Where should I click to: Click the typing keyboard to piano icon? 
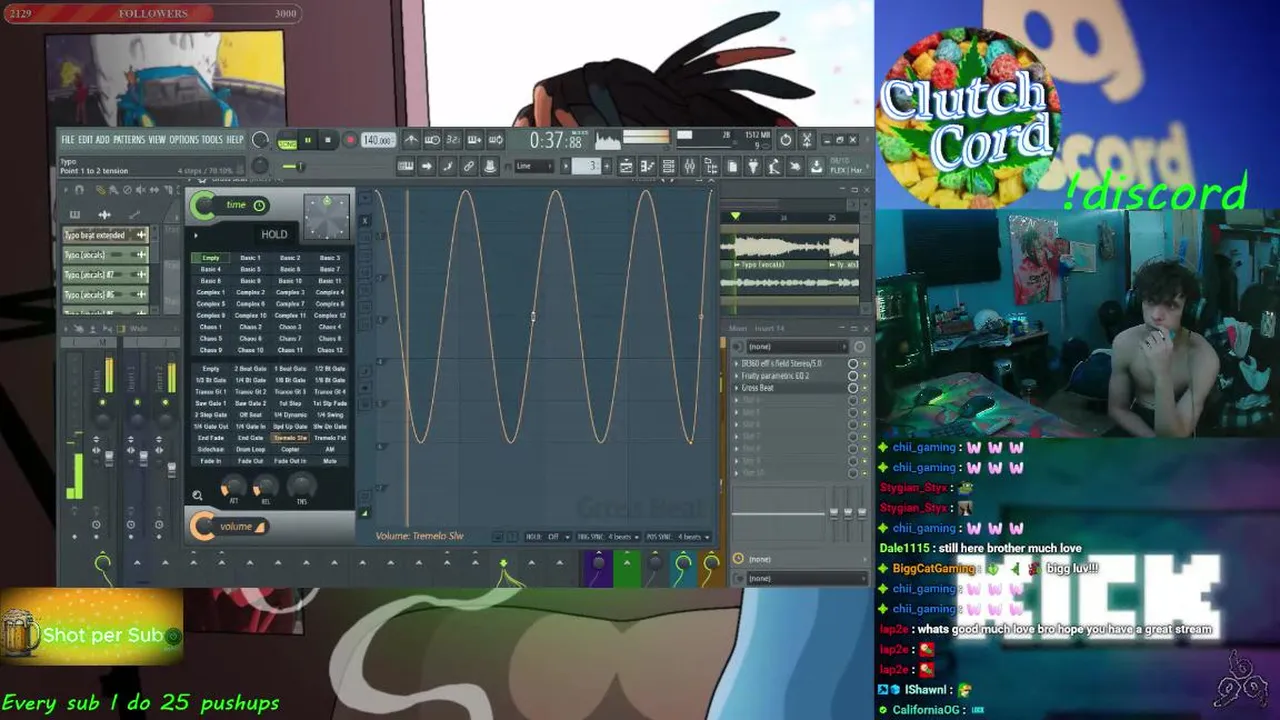406,166
